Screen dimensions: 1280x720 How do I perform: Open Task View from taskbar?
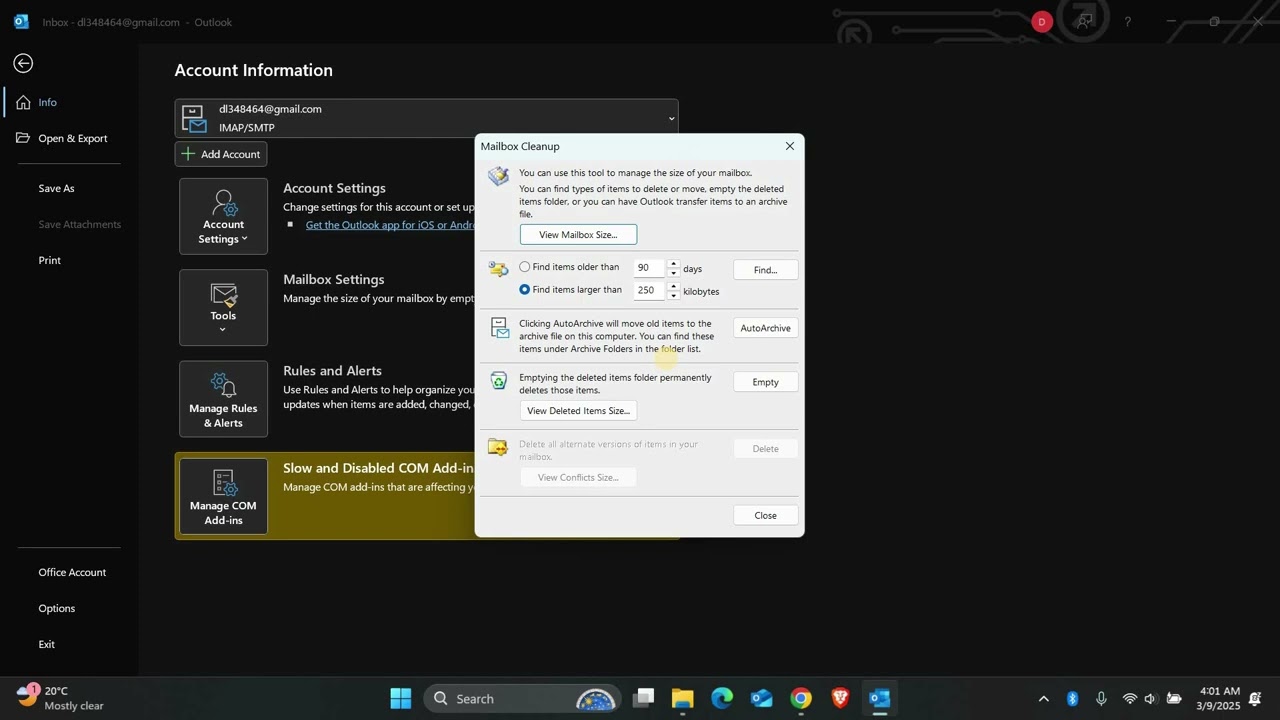pyautogui.click(x=643, y=698)
